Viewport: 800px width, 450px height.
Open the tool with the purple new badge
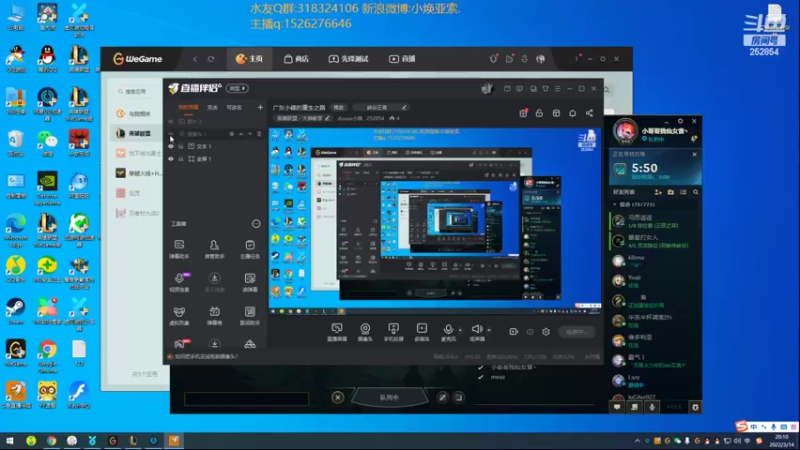point(179,282)
